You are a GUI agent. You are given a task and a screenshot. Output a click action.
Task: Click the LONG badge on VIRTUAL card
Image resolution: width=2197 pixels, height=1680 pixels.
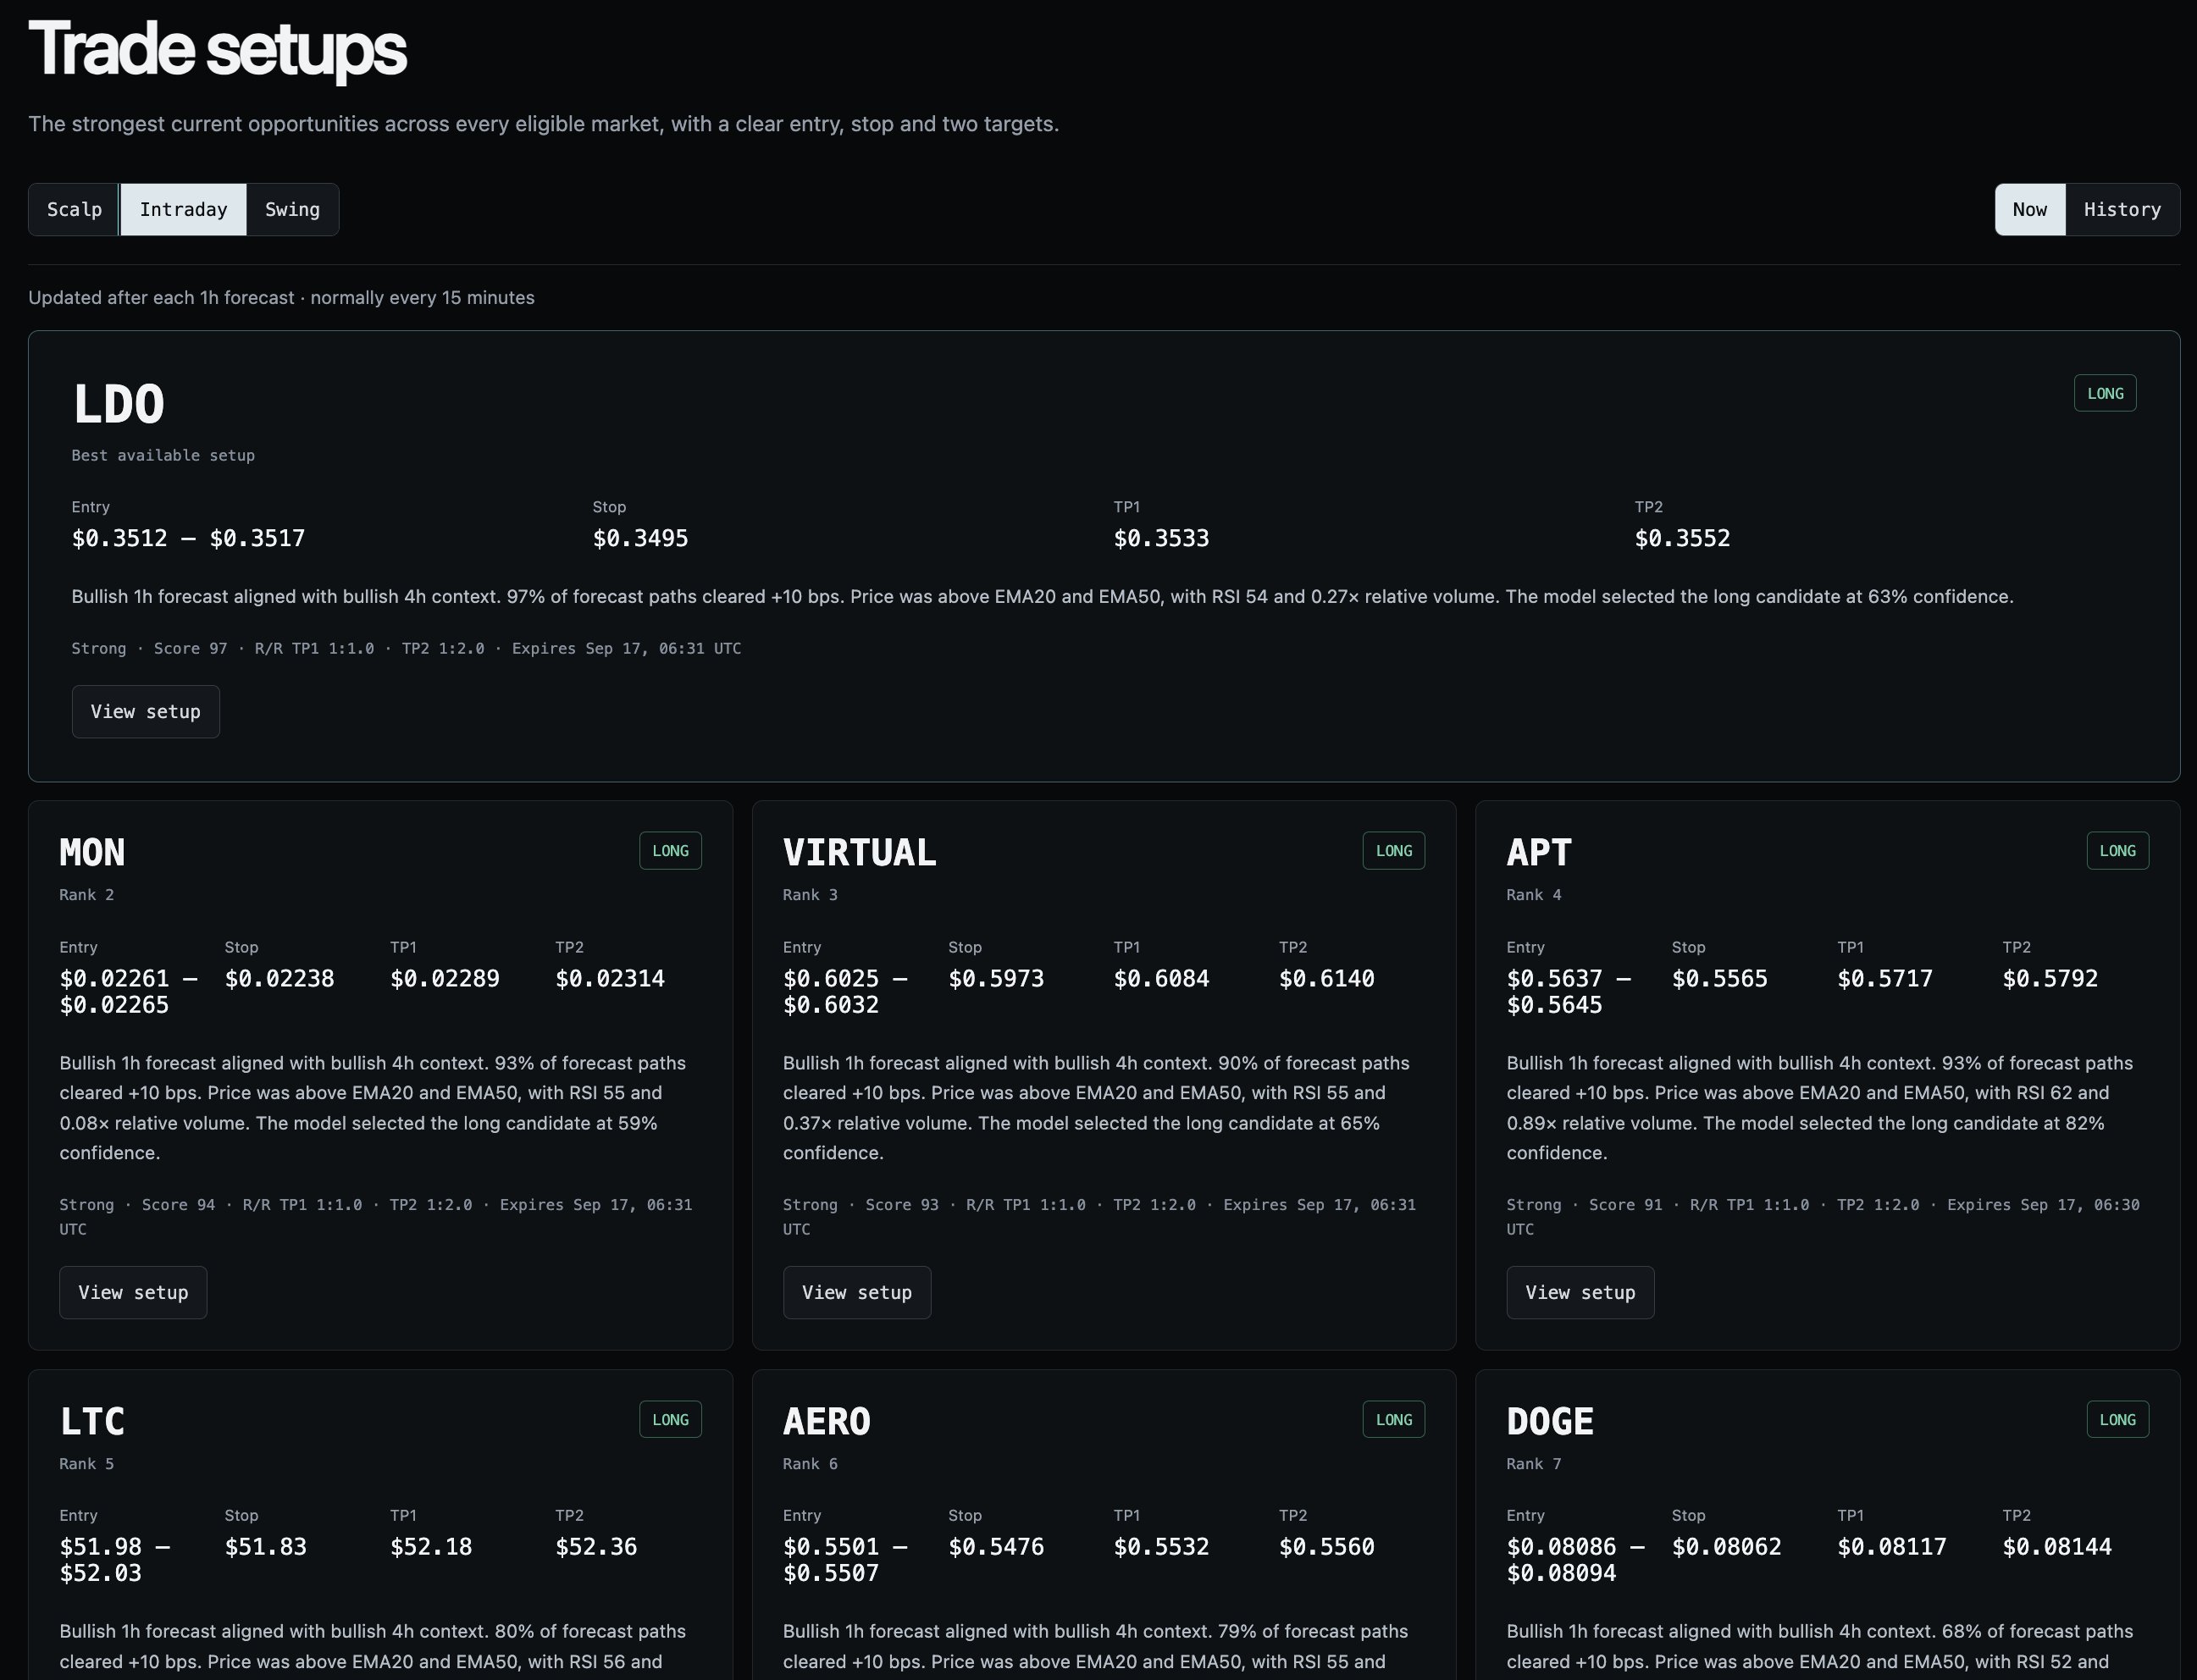tap(1394, 851)
